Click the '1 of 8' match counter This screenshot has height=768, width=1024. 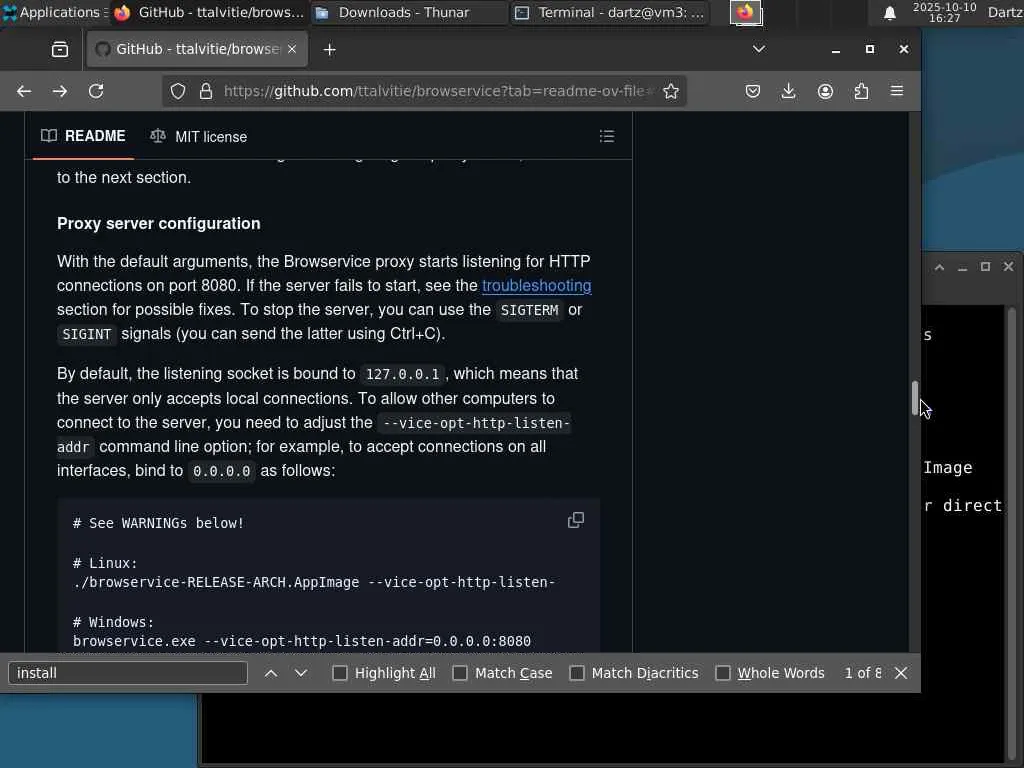click(863, 673)
